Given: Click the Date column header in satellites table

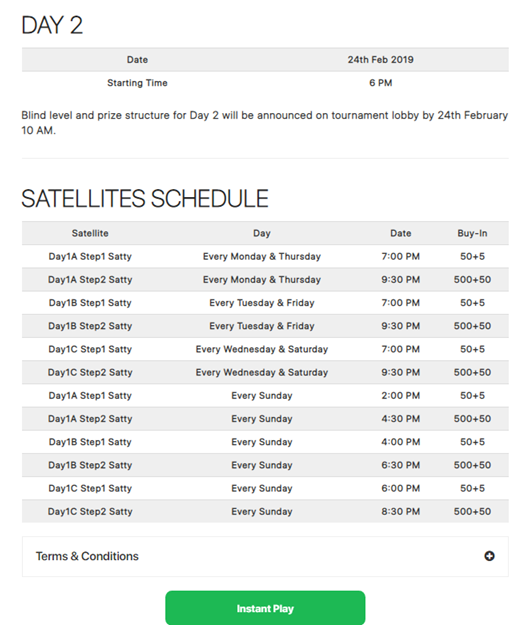Looking at the screenshot, I should coord(400,233).
